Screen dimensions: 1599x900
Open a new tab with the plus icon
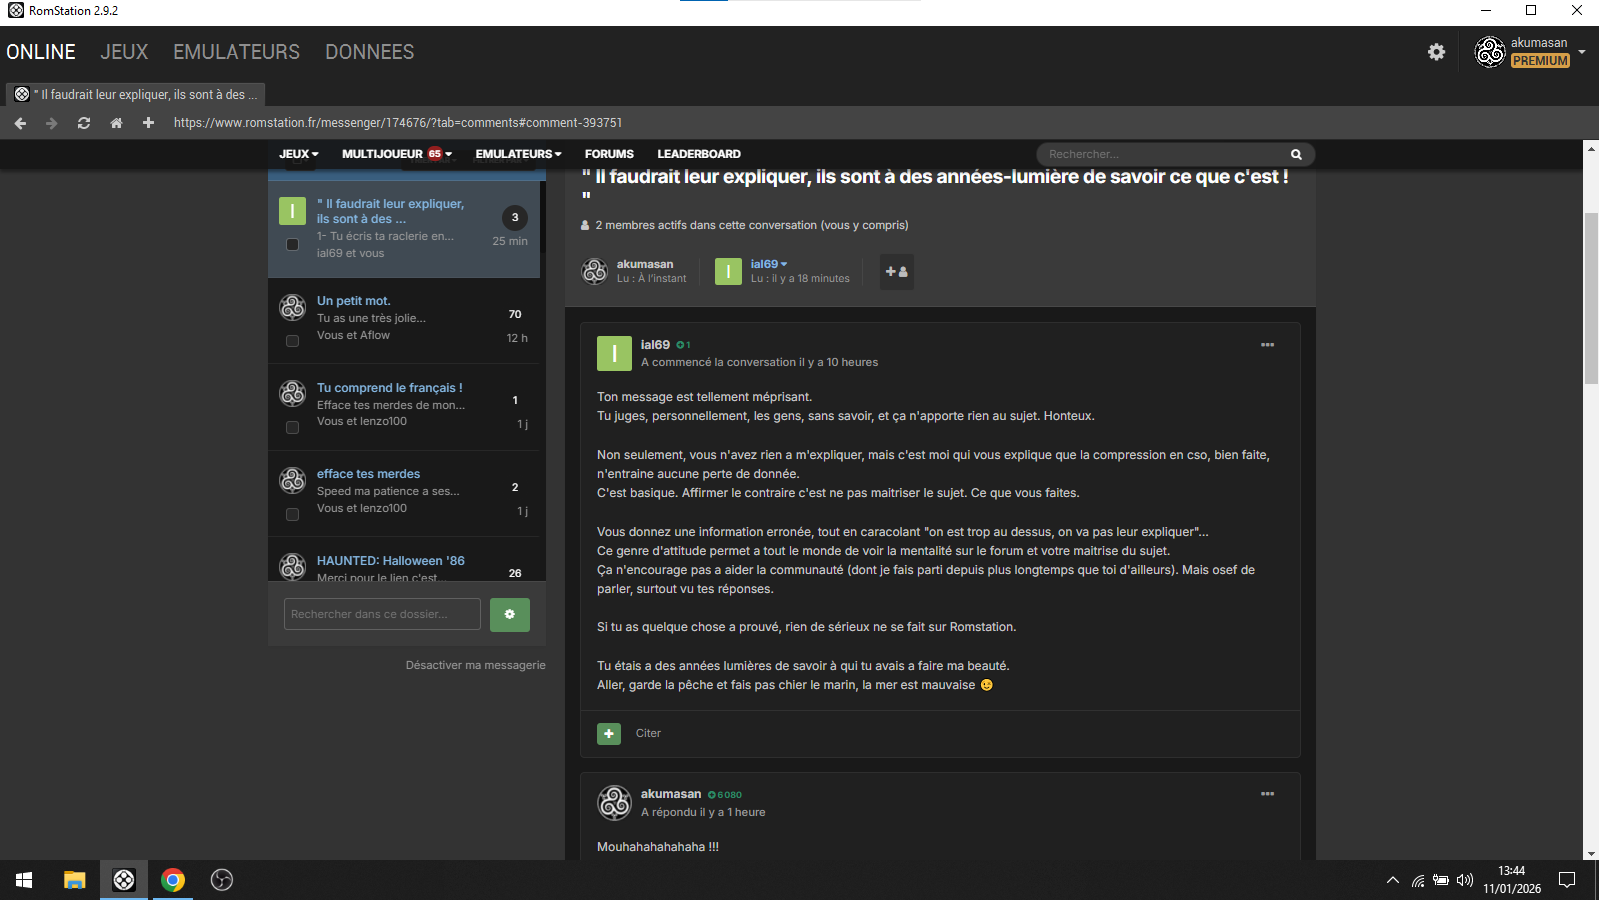tap(148, 123)
